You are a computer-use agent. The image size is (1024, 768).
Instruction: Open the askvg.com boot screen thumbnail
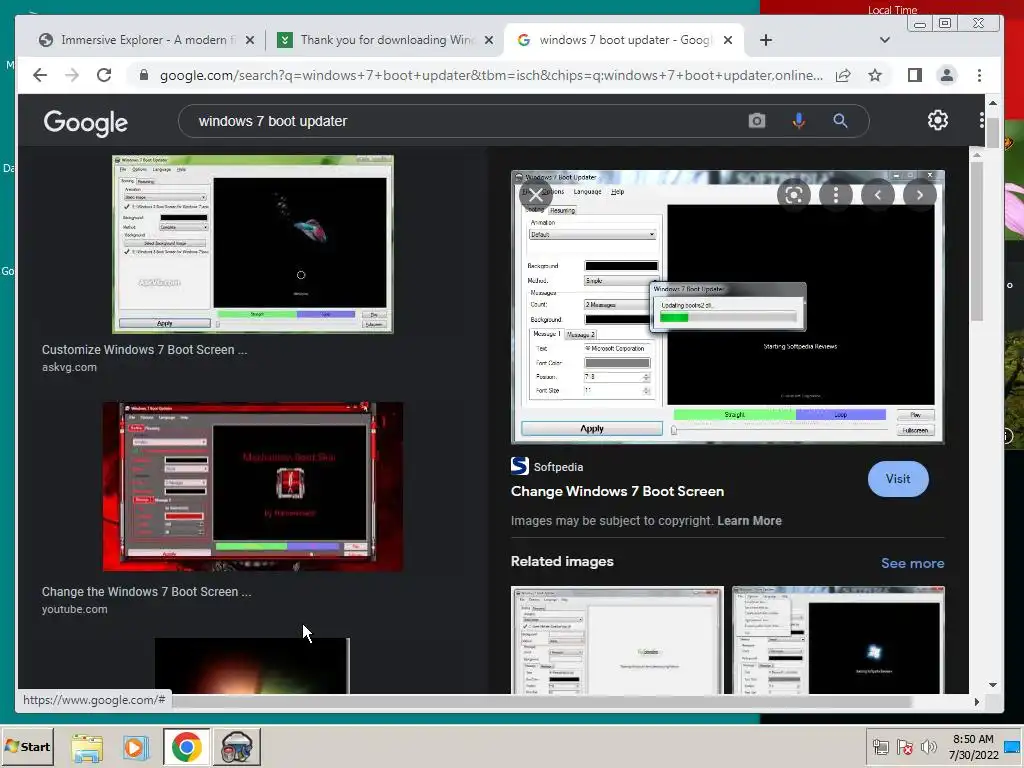click(253, 244)
